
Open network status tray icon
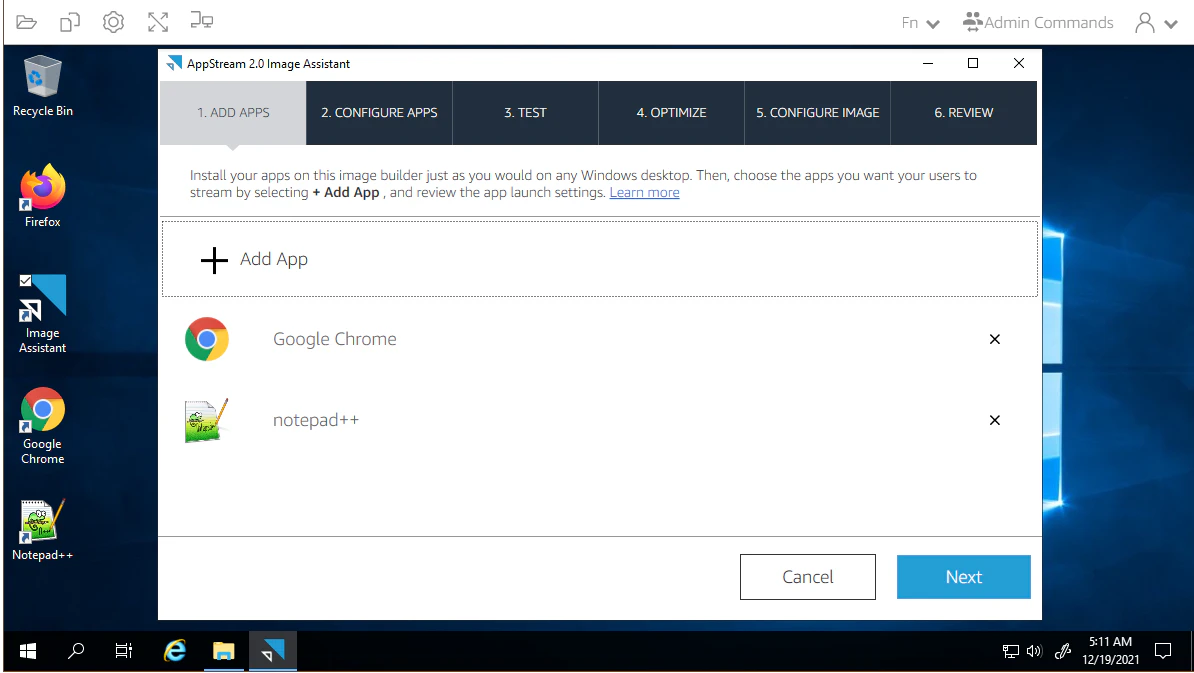1010,651
